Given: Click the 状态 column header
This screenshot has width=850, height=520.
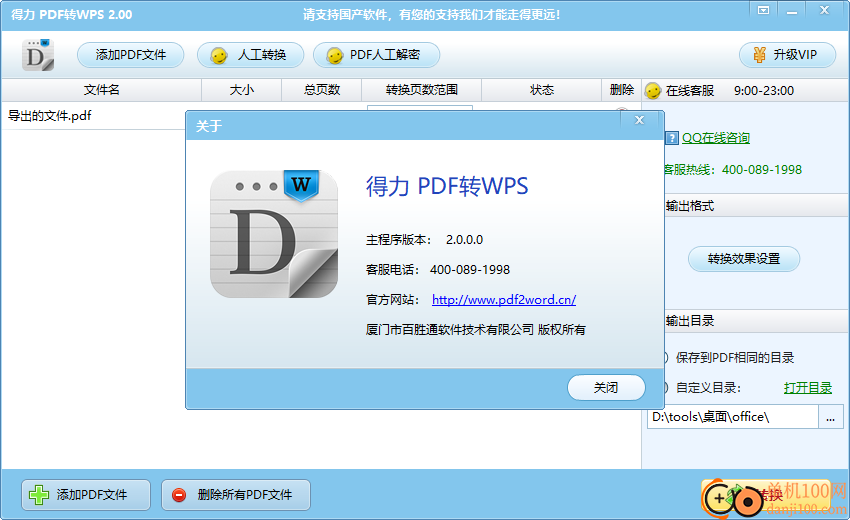Looking at the screenshot, I should 542,90.
